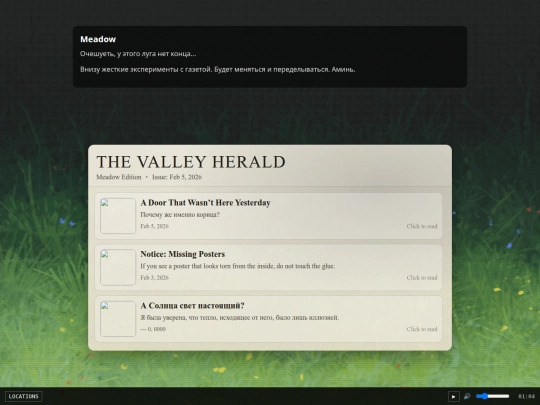Click the 01:04 time display

pyautogui.click(x=527, y=396)
